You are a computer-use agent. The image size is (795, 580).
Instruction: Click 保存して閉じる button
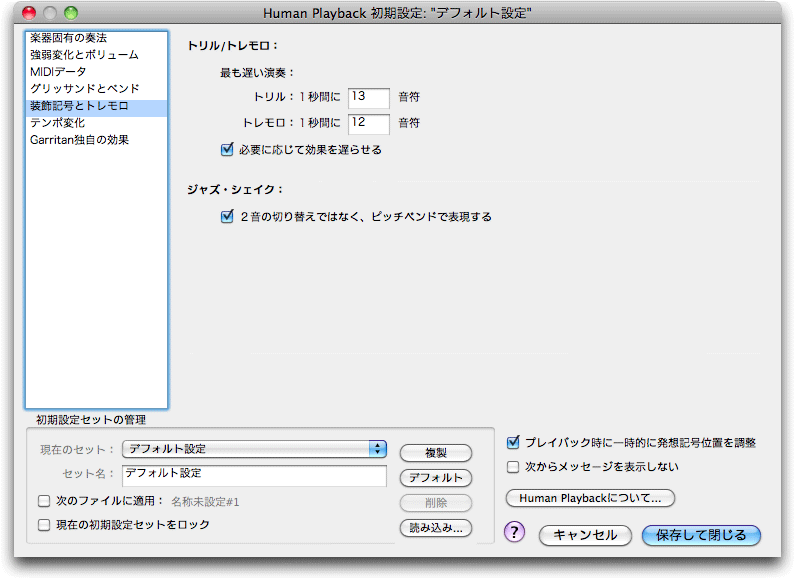click(701, 535)
